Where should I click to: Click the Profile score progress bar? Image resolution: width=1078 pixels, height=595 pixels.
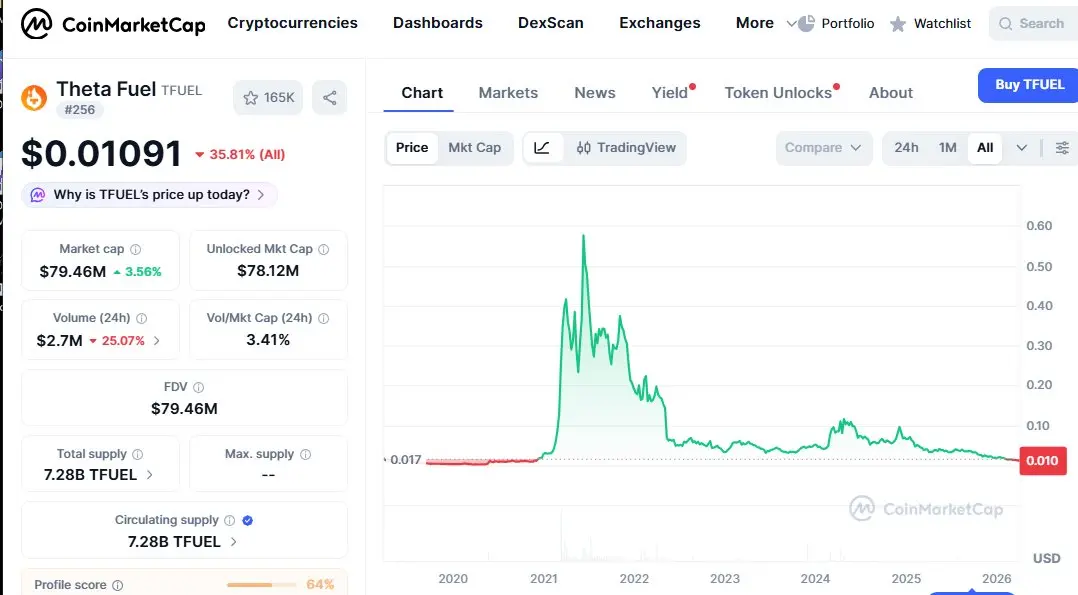point(261,585)
